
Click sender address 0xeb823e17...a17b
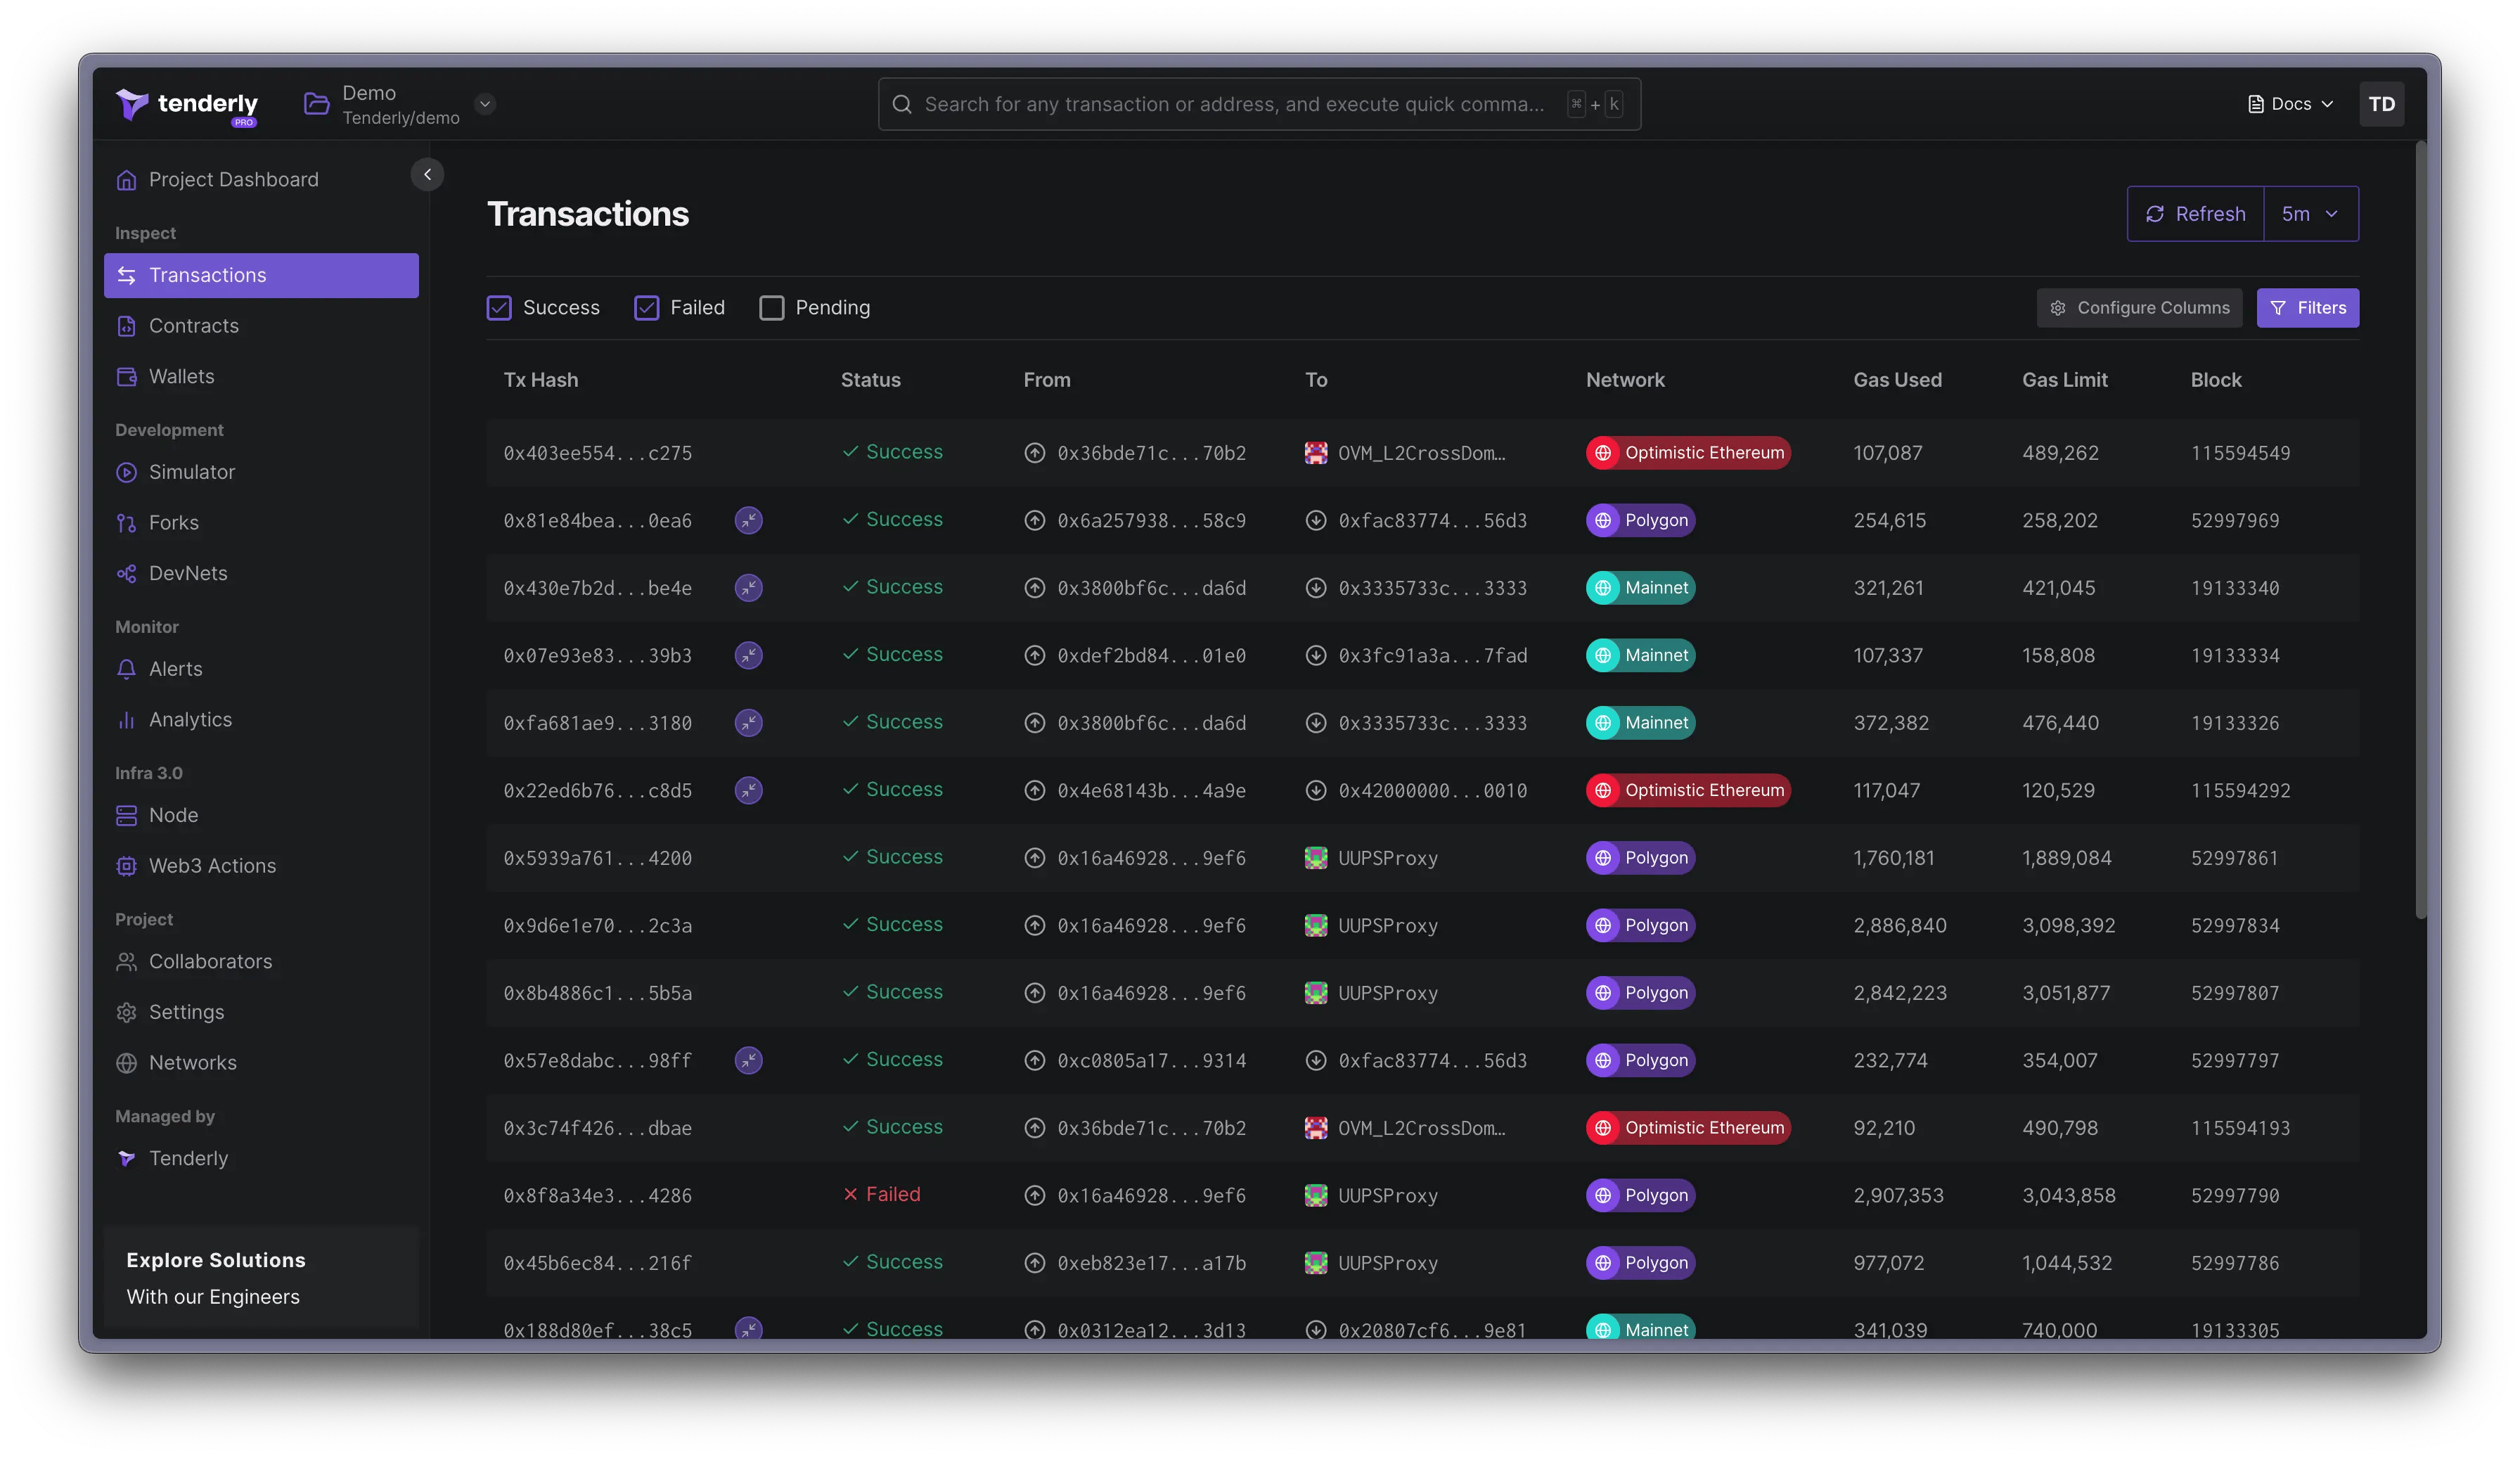(1151, 1263)
